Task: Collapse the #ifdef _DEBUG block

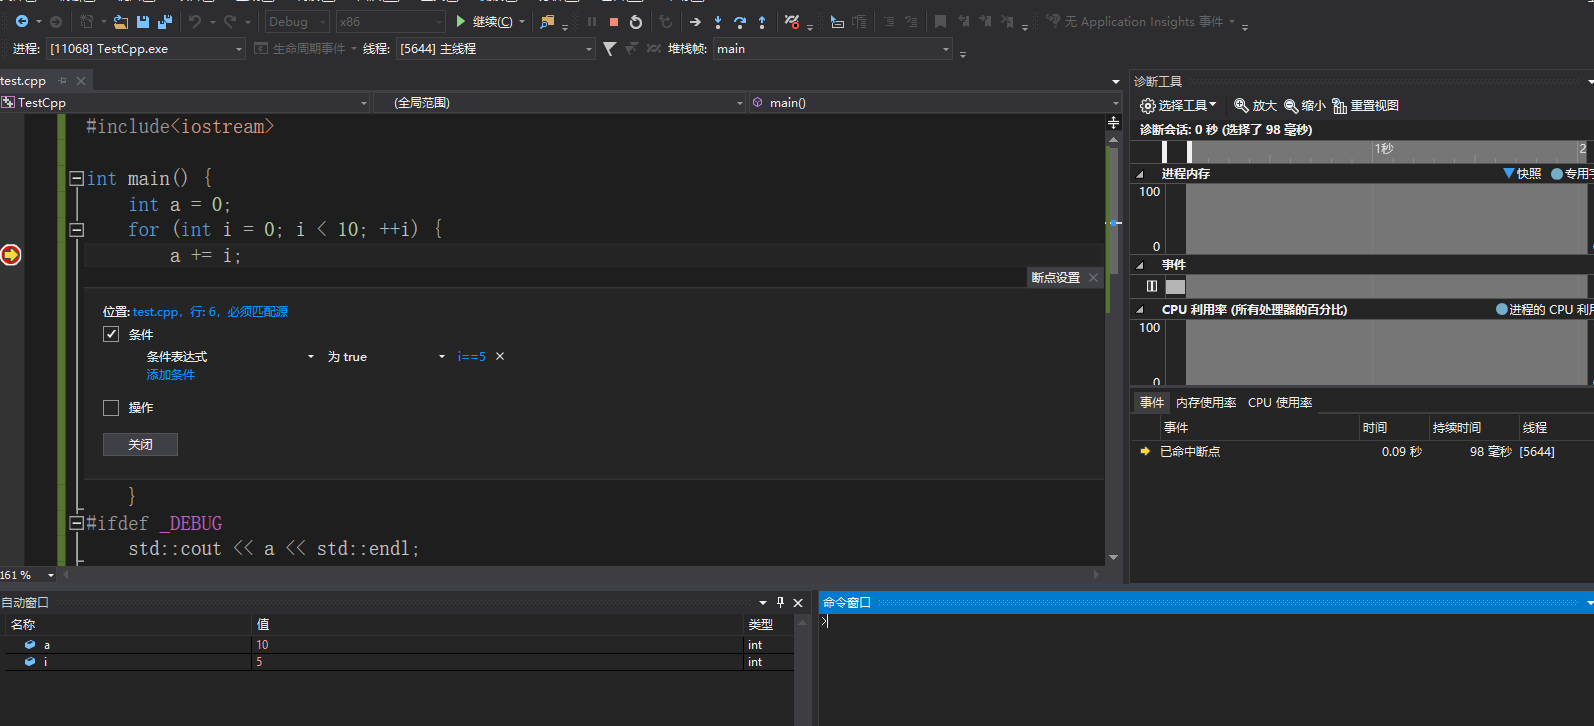Action: (x=76, y=523)
